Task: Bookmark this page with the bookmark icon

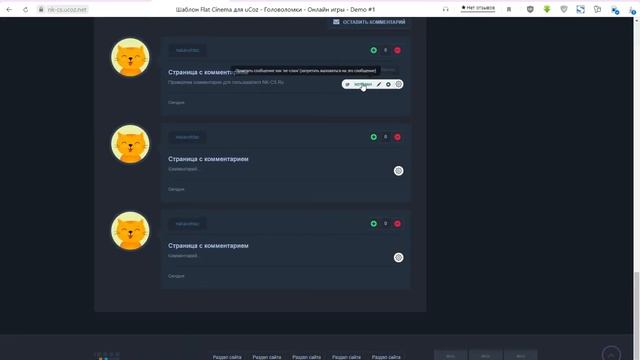Action: coord(509,9)
